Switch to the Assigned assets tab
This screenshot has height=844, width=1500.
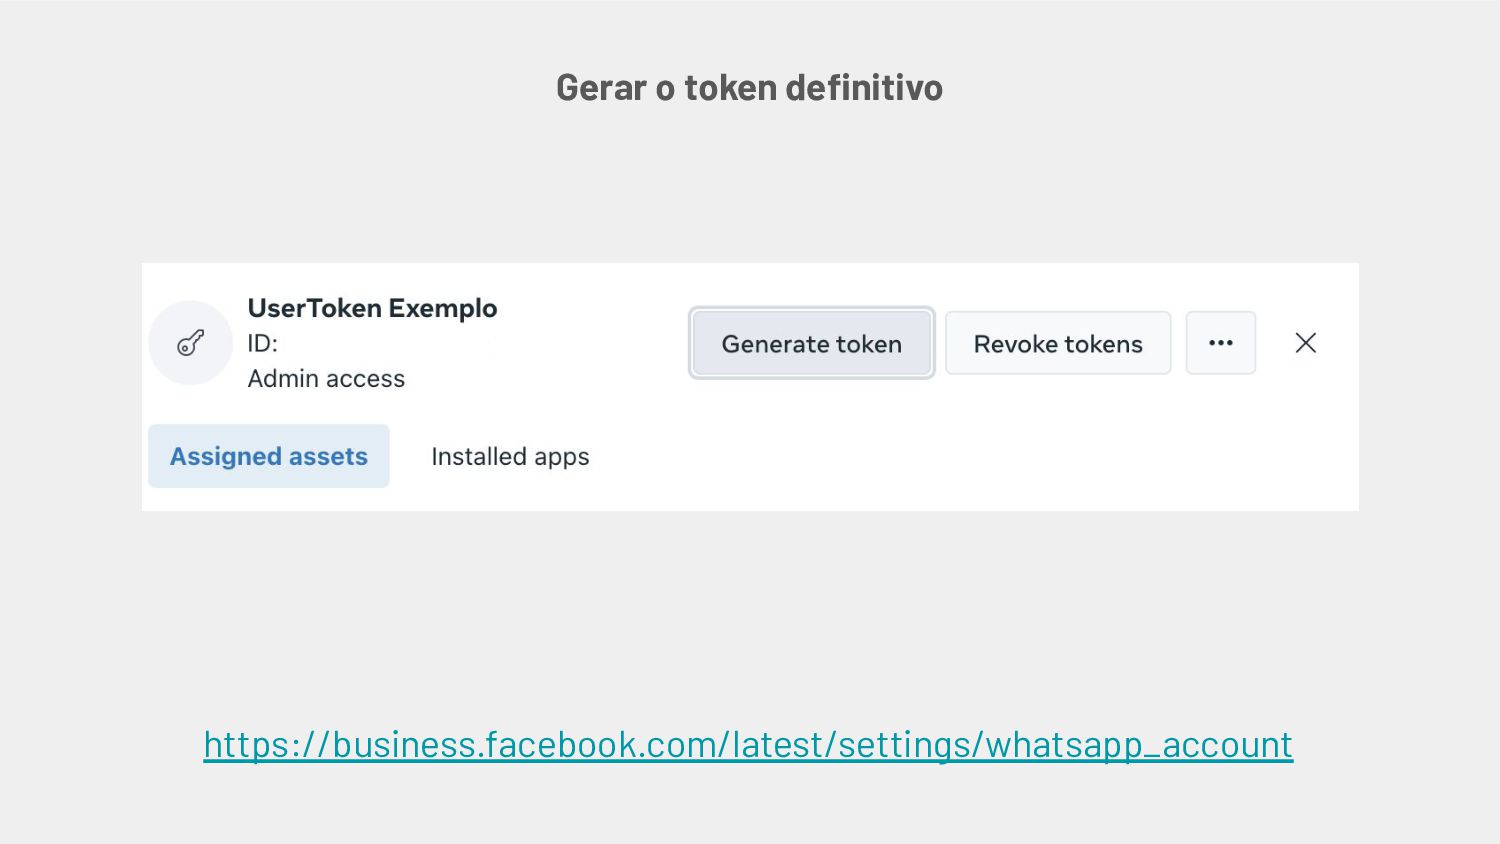269,456
